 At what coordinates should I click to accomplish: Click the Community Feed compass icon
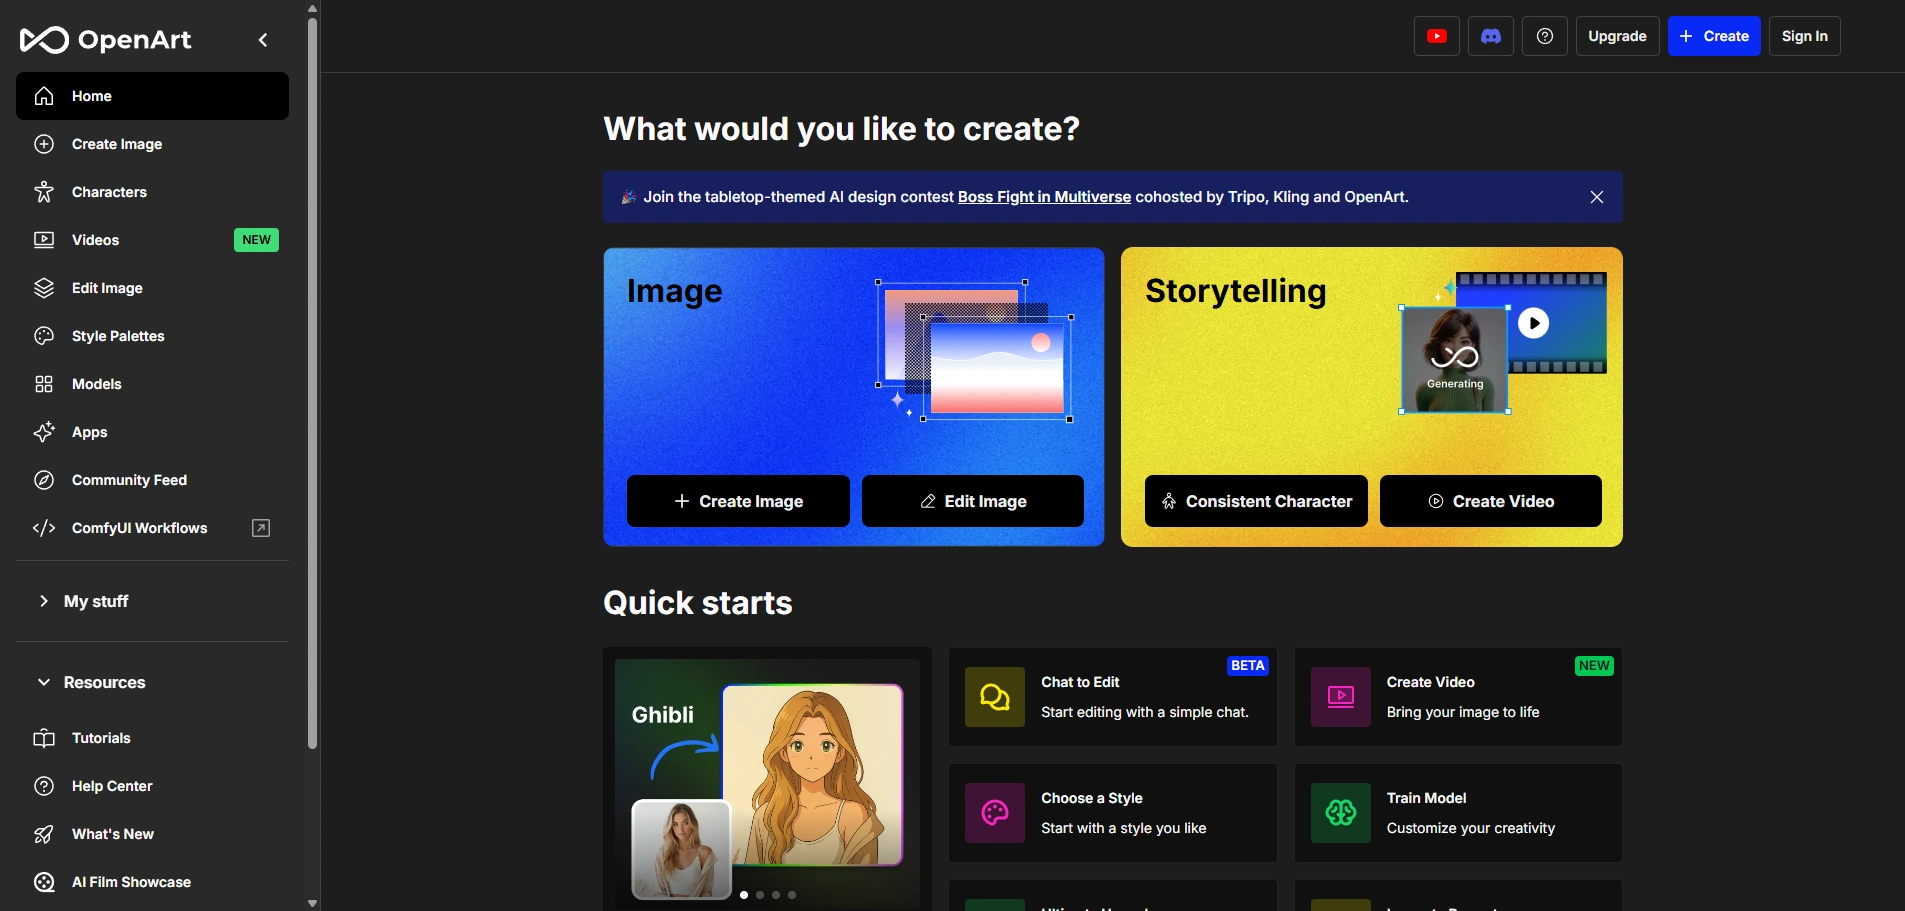pyautogui.click(x=44, y=480)
